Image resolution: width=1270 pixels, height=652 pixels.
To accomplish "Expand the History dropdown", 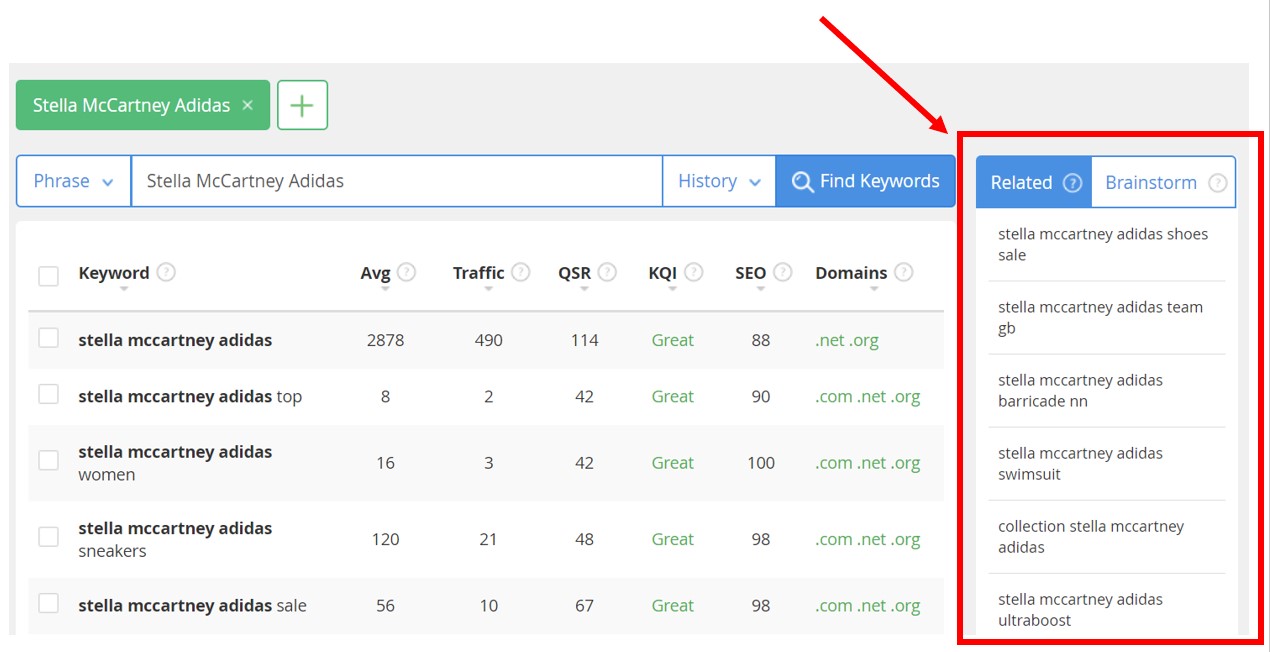I will pos(719,181).
